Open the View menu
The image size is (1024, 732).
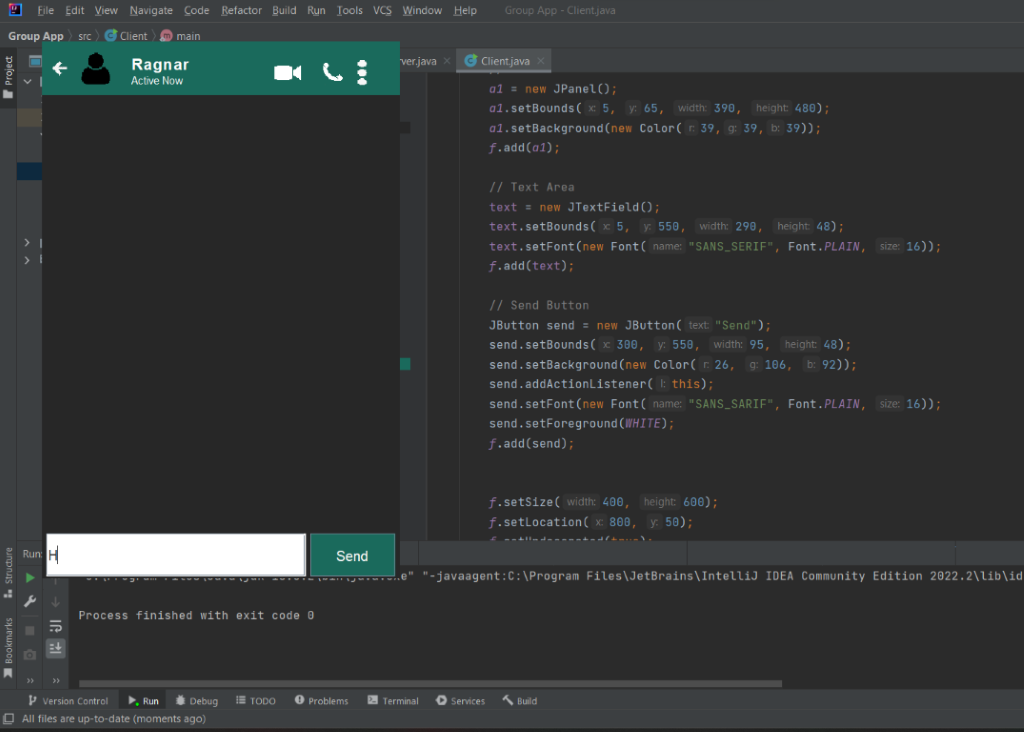point(106,10)
